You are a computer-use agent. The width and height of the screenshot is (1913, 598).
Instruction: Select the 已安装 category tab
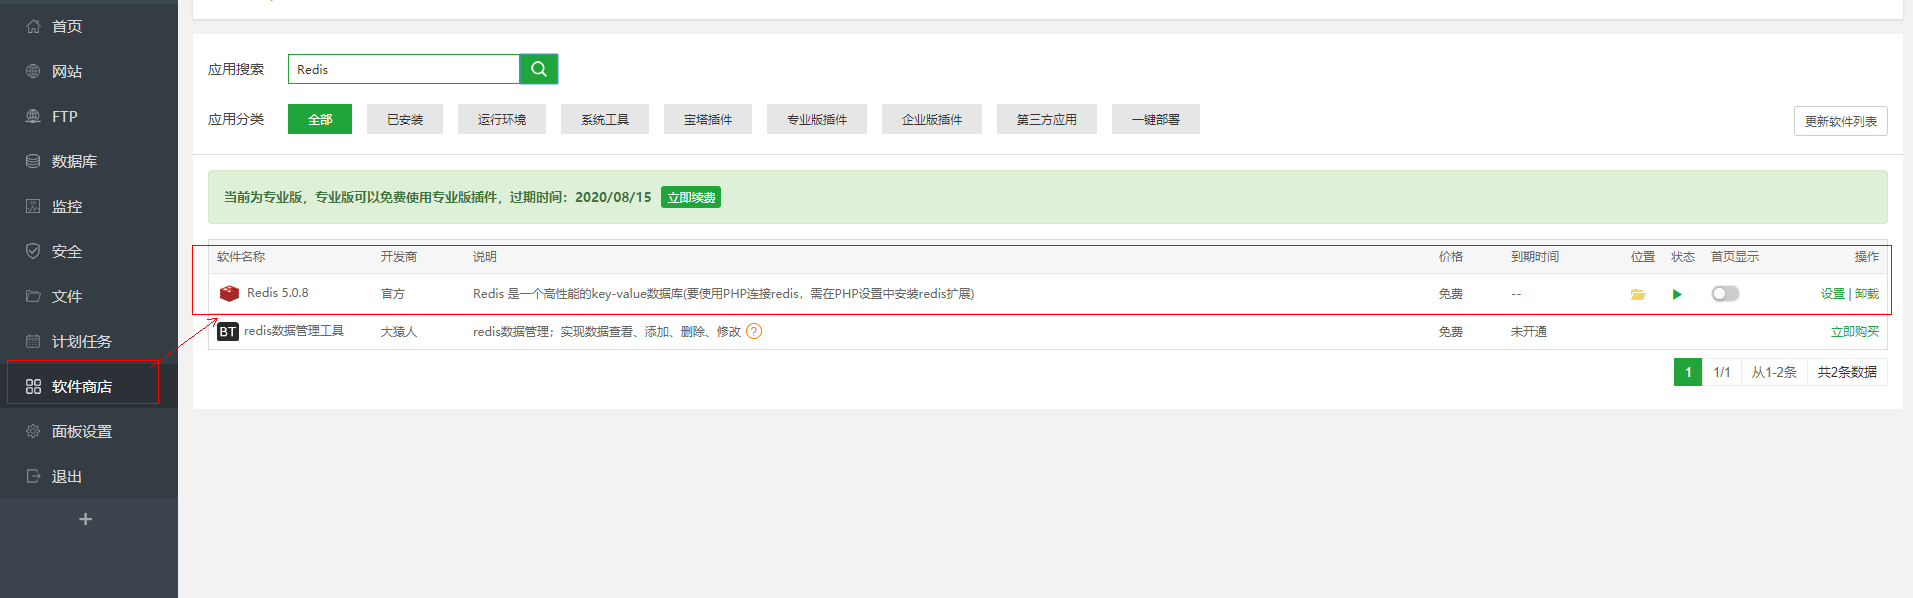click(x=405, y=119)
